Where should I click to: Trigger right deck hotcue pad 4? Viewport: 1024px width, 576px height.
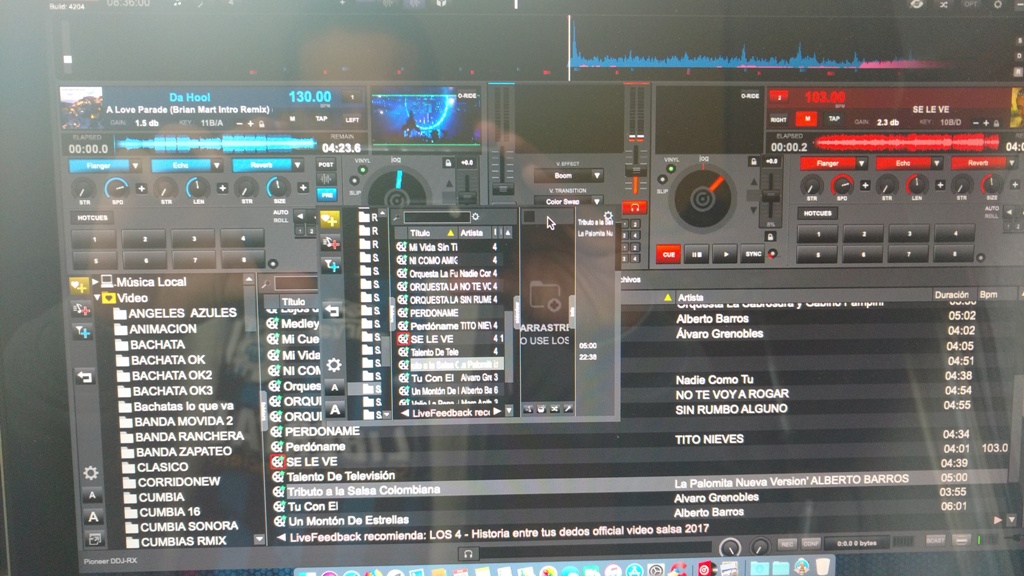tap(954, 233)
